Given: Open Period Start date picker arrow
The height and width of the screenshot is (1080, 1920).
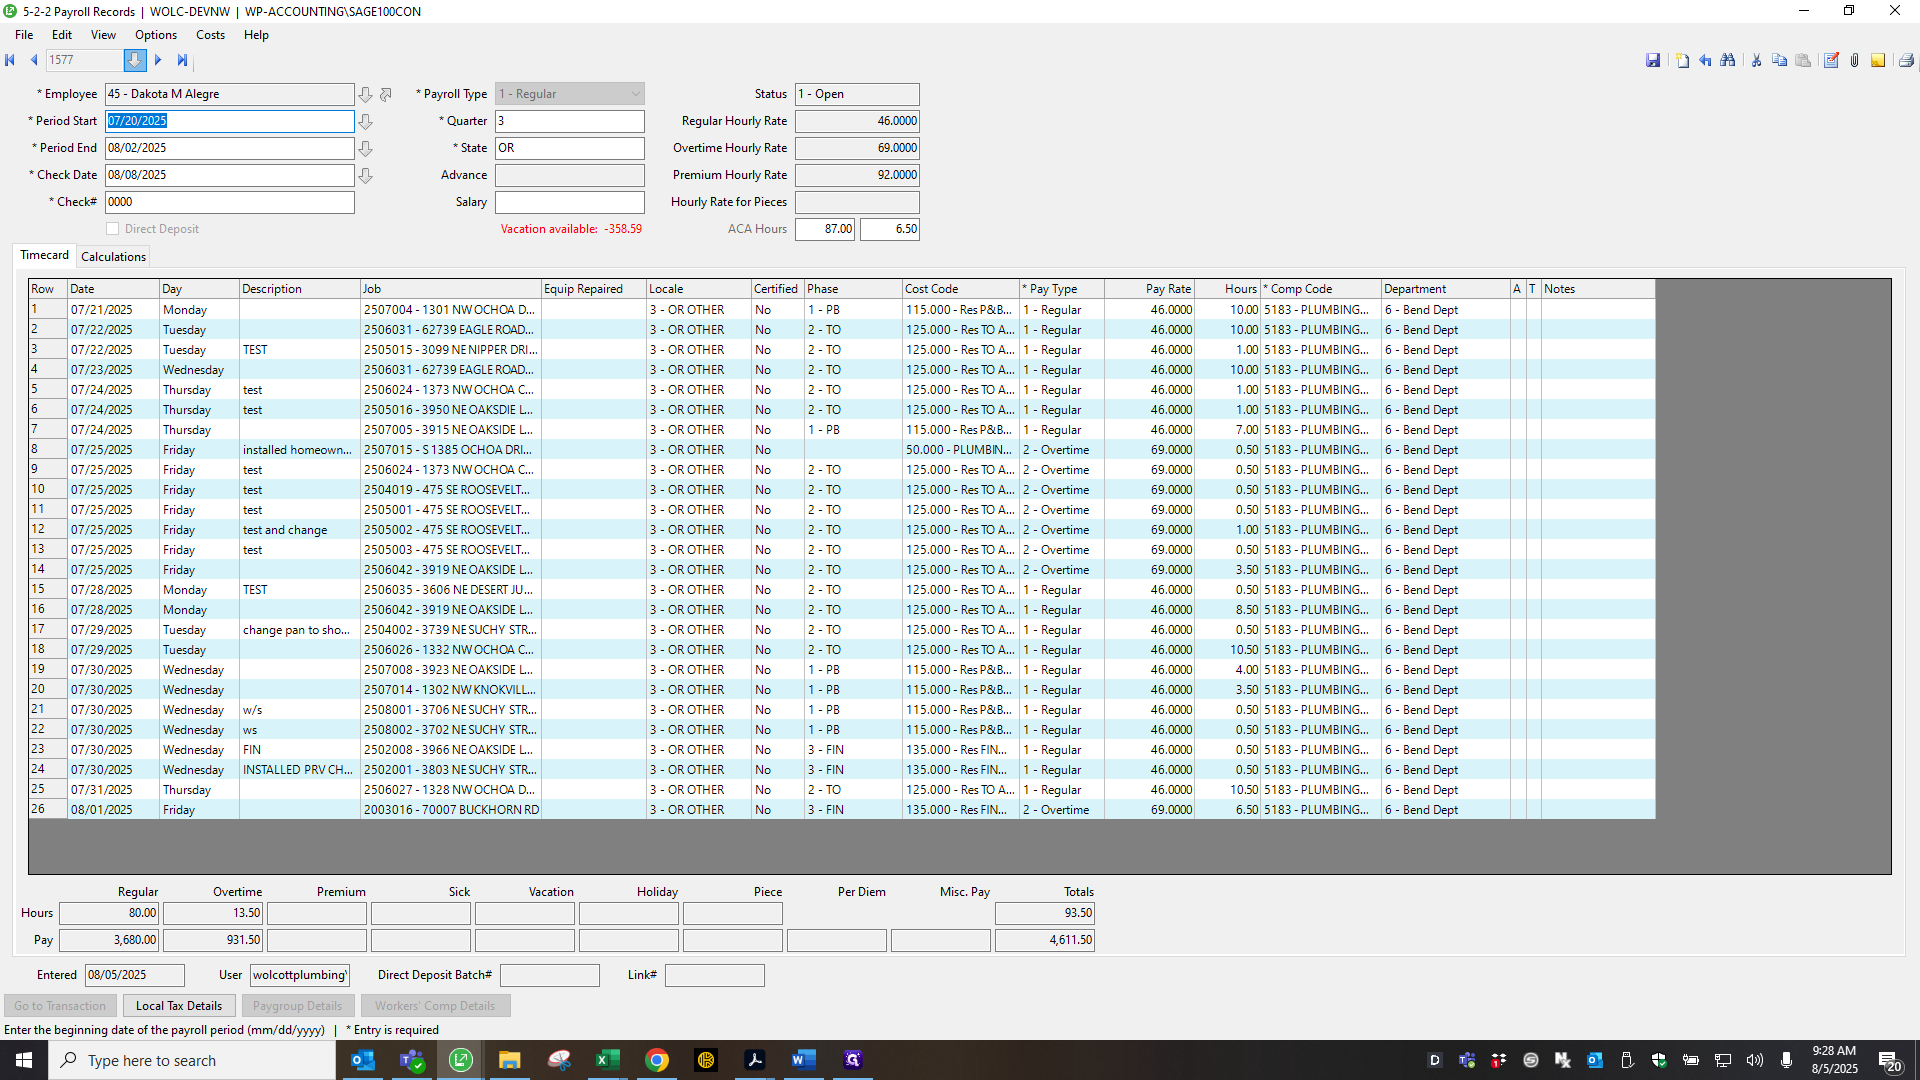Looking at the screenshot, I should [x=366, y=122].
